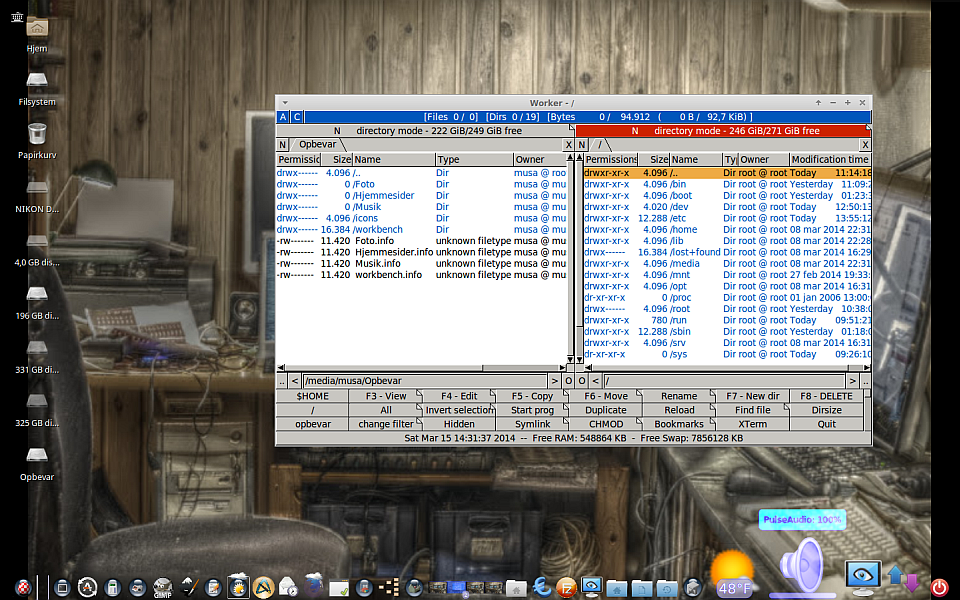Go to parent directory using left '..' button
Viewport: 960px width, 600px height.
281,381
